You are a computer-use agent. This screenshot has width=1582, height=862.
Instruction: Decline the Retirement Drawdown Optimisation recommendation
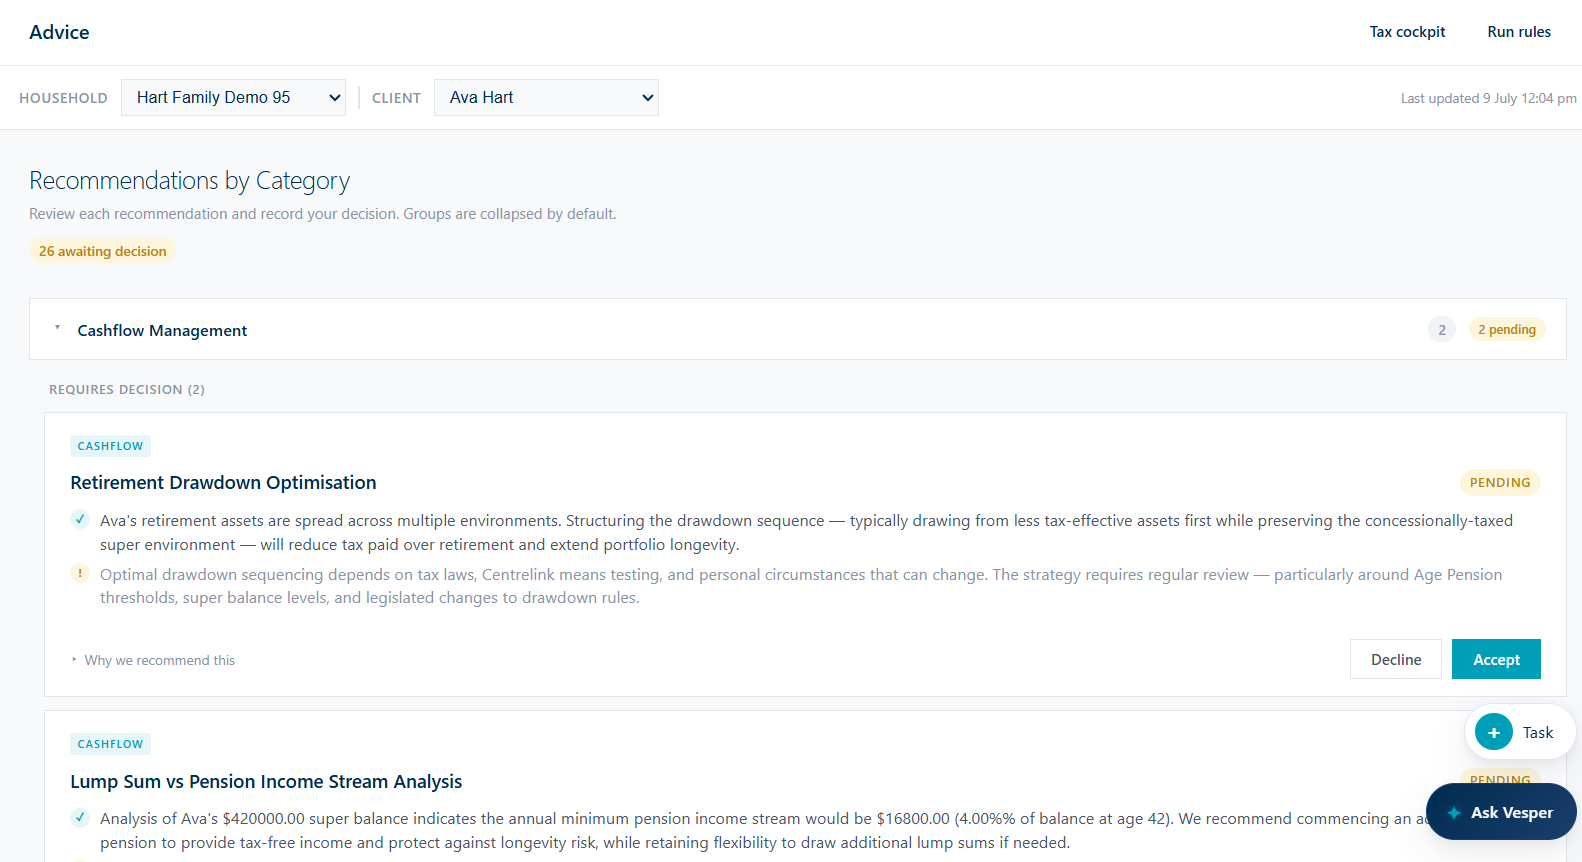[1396, 659]
